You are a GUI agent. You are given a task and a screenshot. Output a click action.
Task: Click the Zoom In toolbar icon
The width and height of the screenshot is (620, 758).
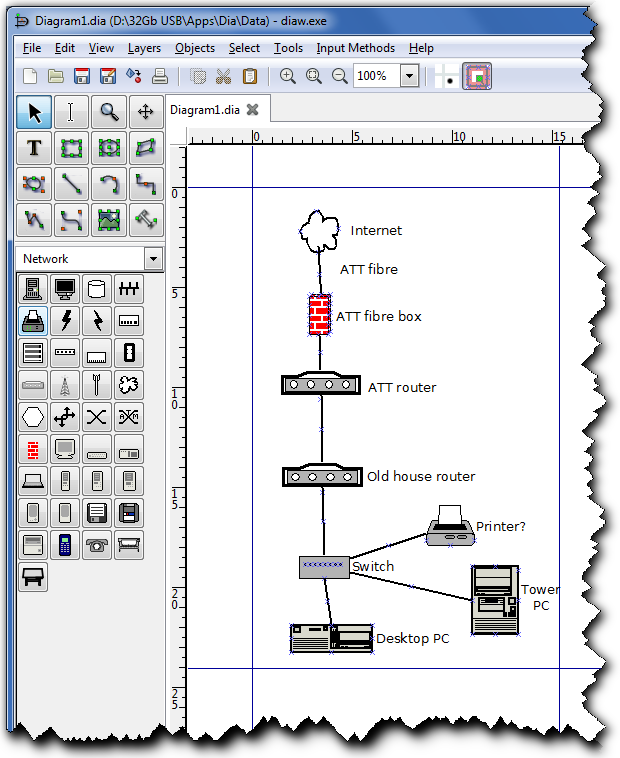click(288, 76)
